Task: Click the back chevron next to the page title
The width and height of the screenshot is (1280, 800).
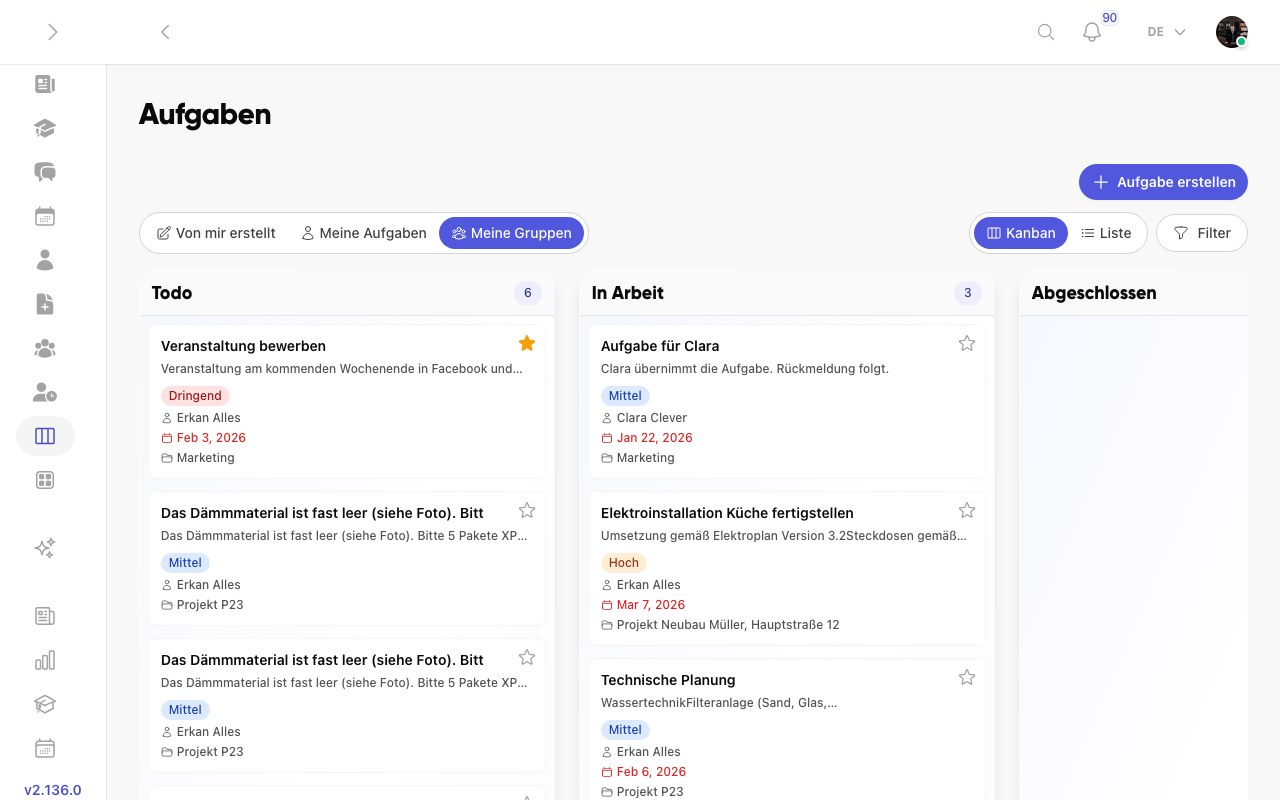Action: 165,31
